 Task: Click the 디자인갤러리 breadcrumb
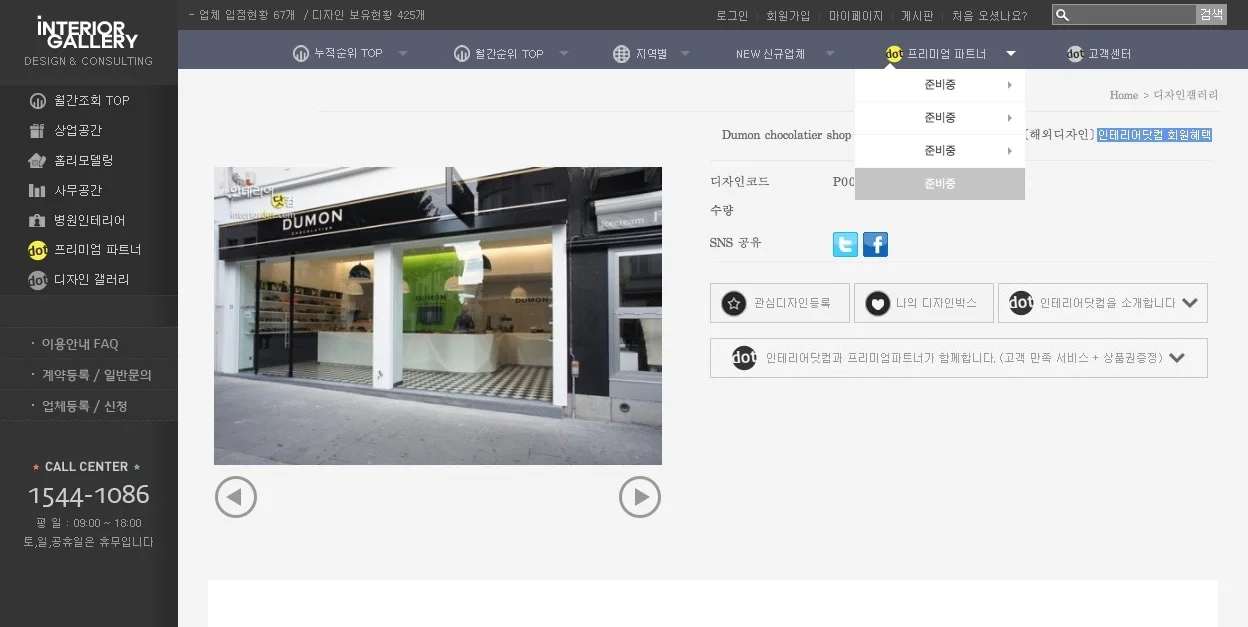point(1186,95)
